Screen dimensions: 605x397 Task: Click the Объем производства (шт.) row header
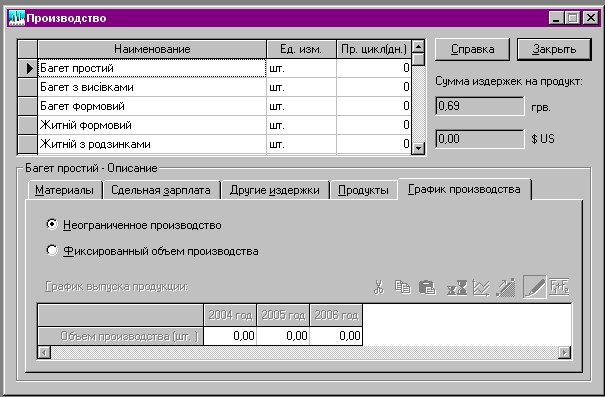click(121, 336)
